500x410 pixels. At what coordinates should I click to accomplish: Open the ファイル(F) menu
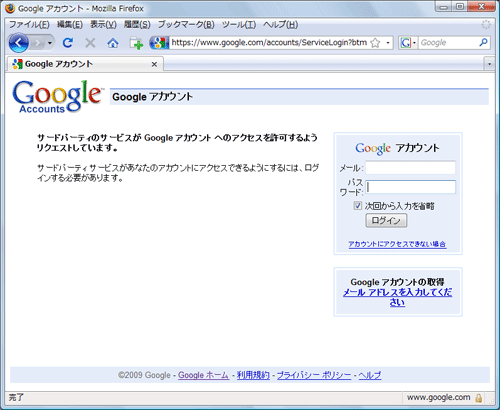coord(29,24)
